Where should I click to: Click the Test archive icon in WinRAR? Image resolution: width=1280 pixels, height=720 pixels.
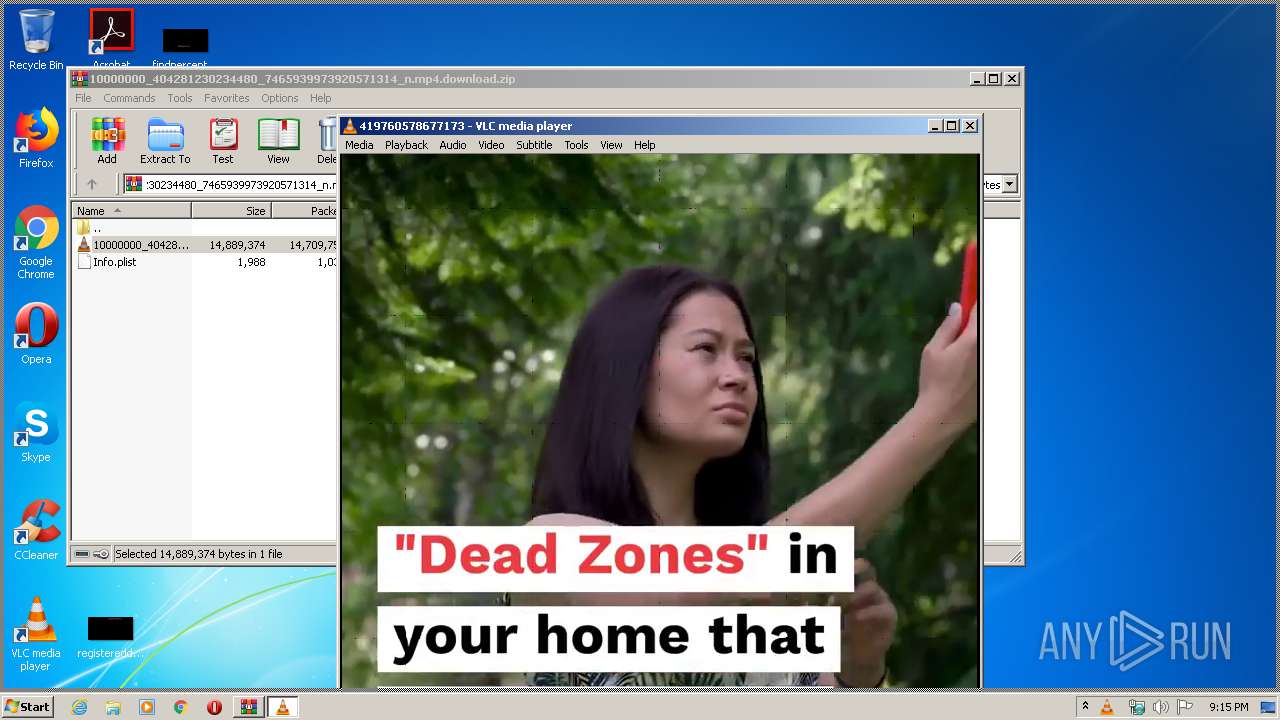(x=223, y=141)
